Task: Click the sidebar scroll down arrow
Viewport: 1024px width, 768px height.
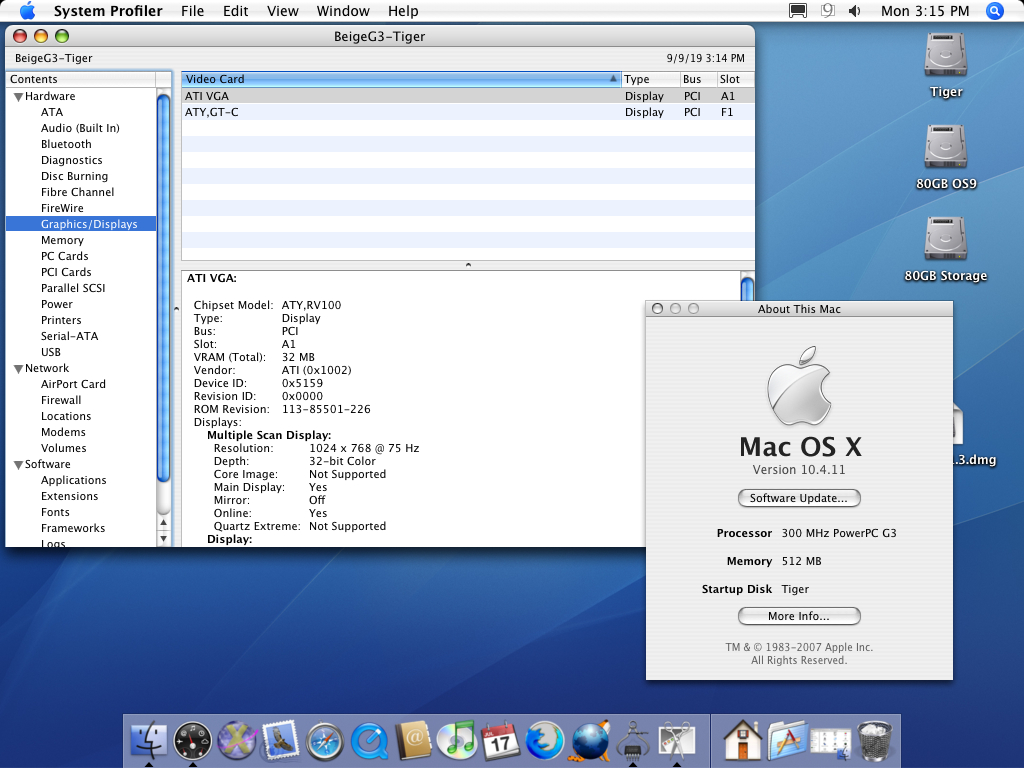Action: [163, 539]
